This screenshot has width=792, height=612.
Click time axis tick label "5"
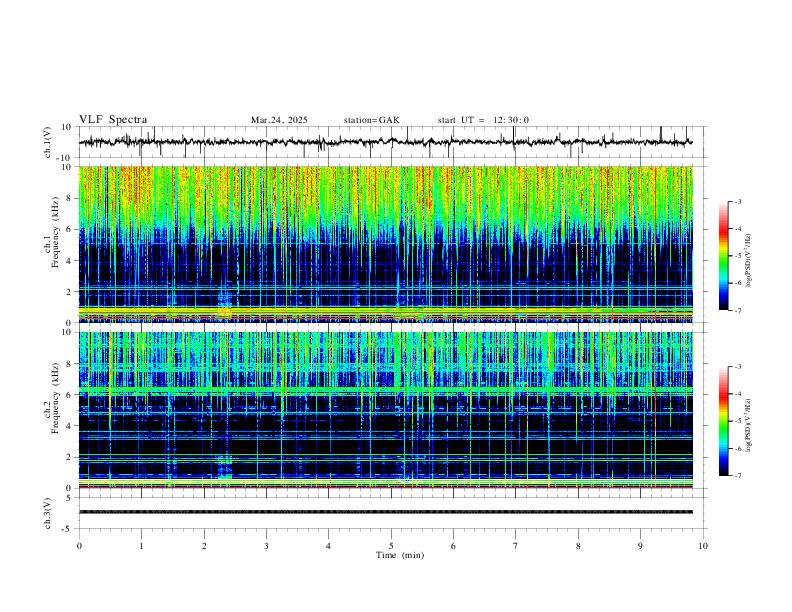point(391,546)
